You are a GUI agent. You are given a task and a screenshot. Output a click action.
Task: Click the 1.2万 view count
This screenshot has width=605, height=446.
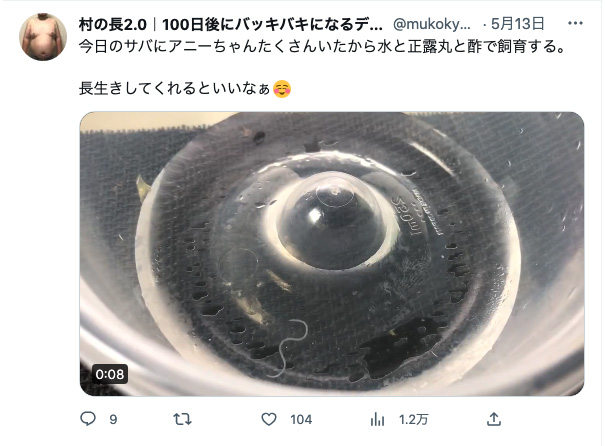click(x=414, y=419)
